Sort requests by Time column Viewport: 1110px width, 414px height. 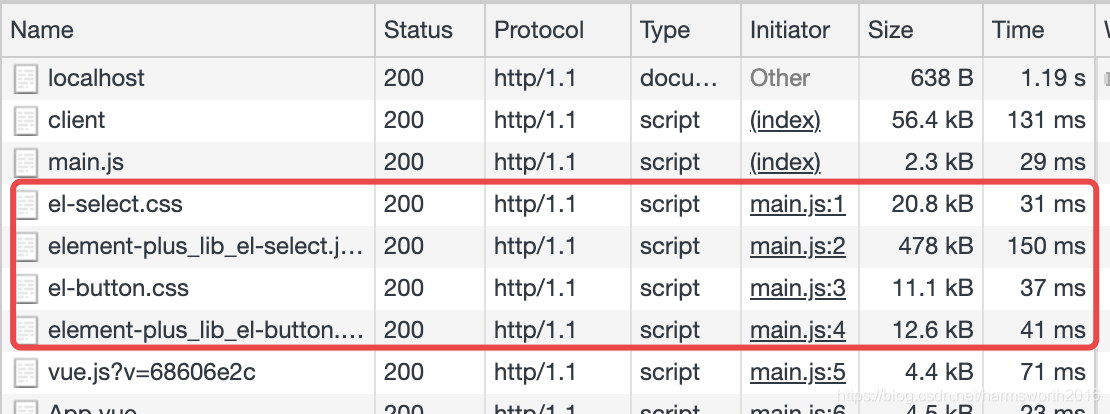coord(1018,30)
